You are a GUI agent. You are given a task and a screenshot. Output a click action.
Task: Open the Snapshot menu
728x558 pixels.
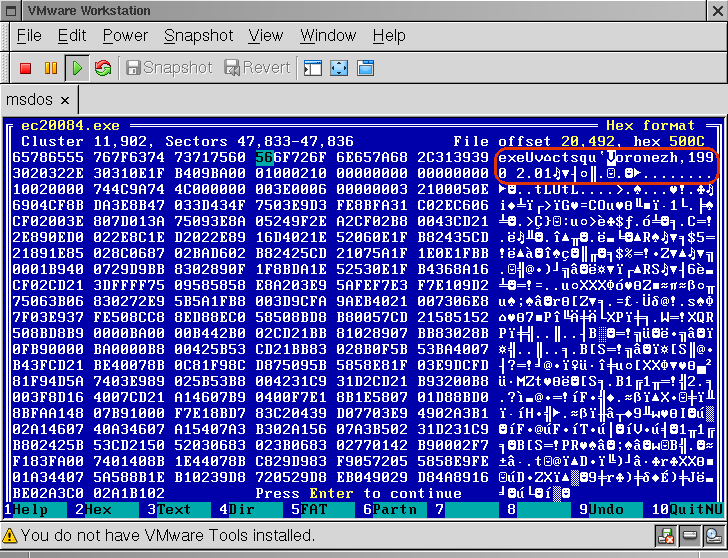(199, 36)
